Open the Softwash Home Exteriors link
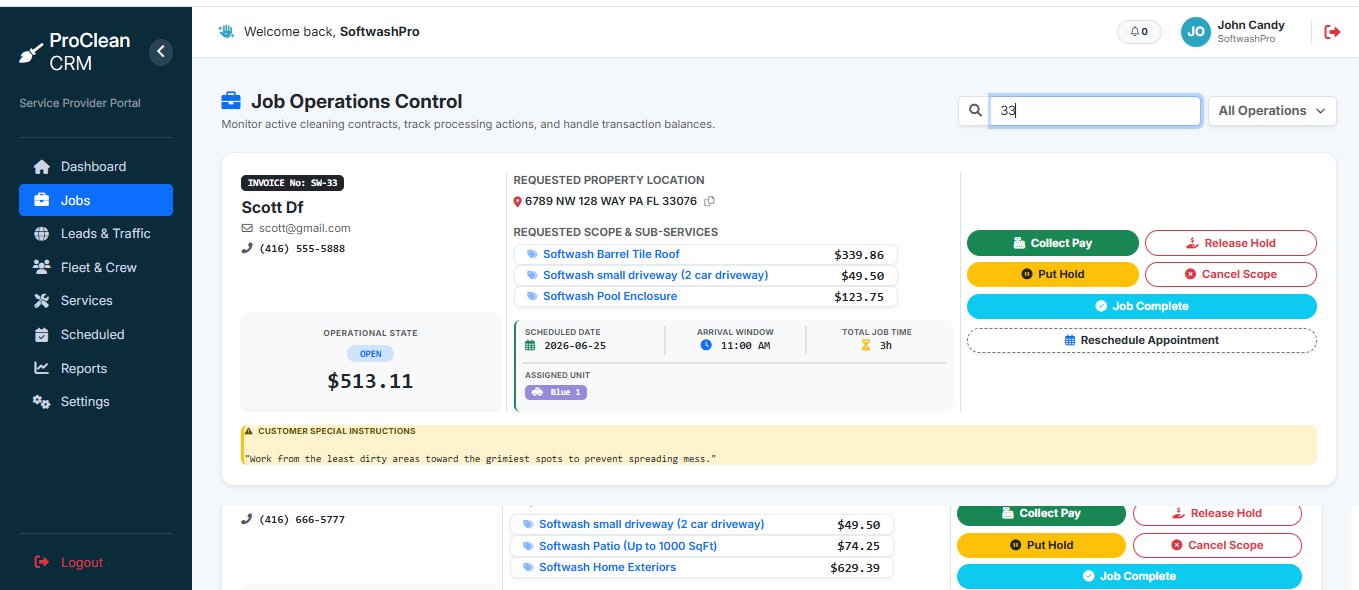Viewport: 1359px width, 590px height. click(607, 567)
